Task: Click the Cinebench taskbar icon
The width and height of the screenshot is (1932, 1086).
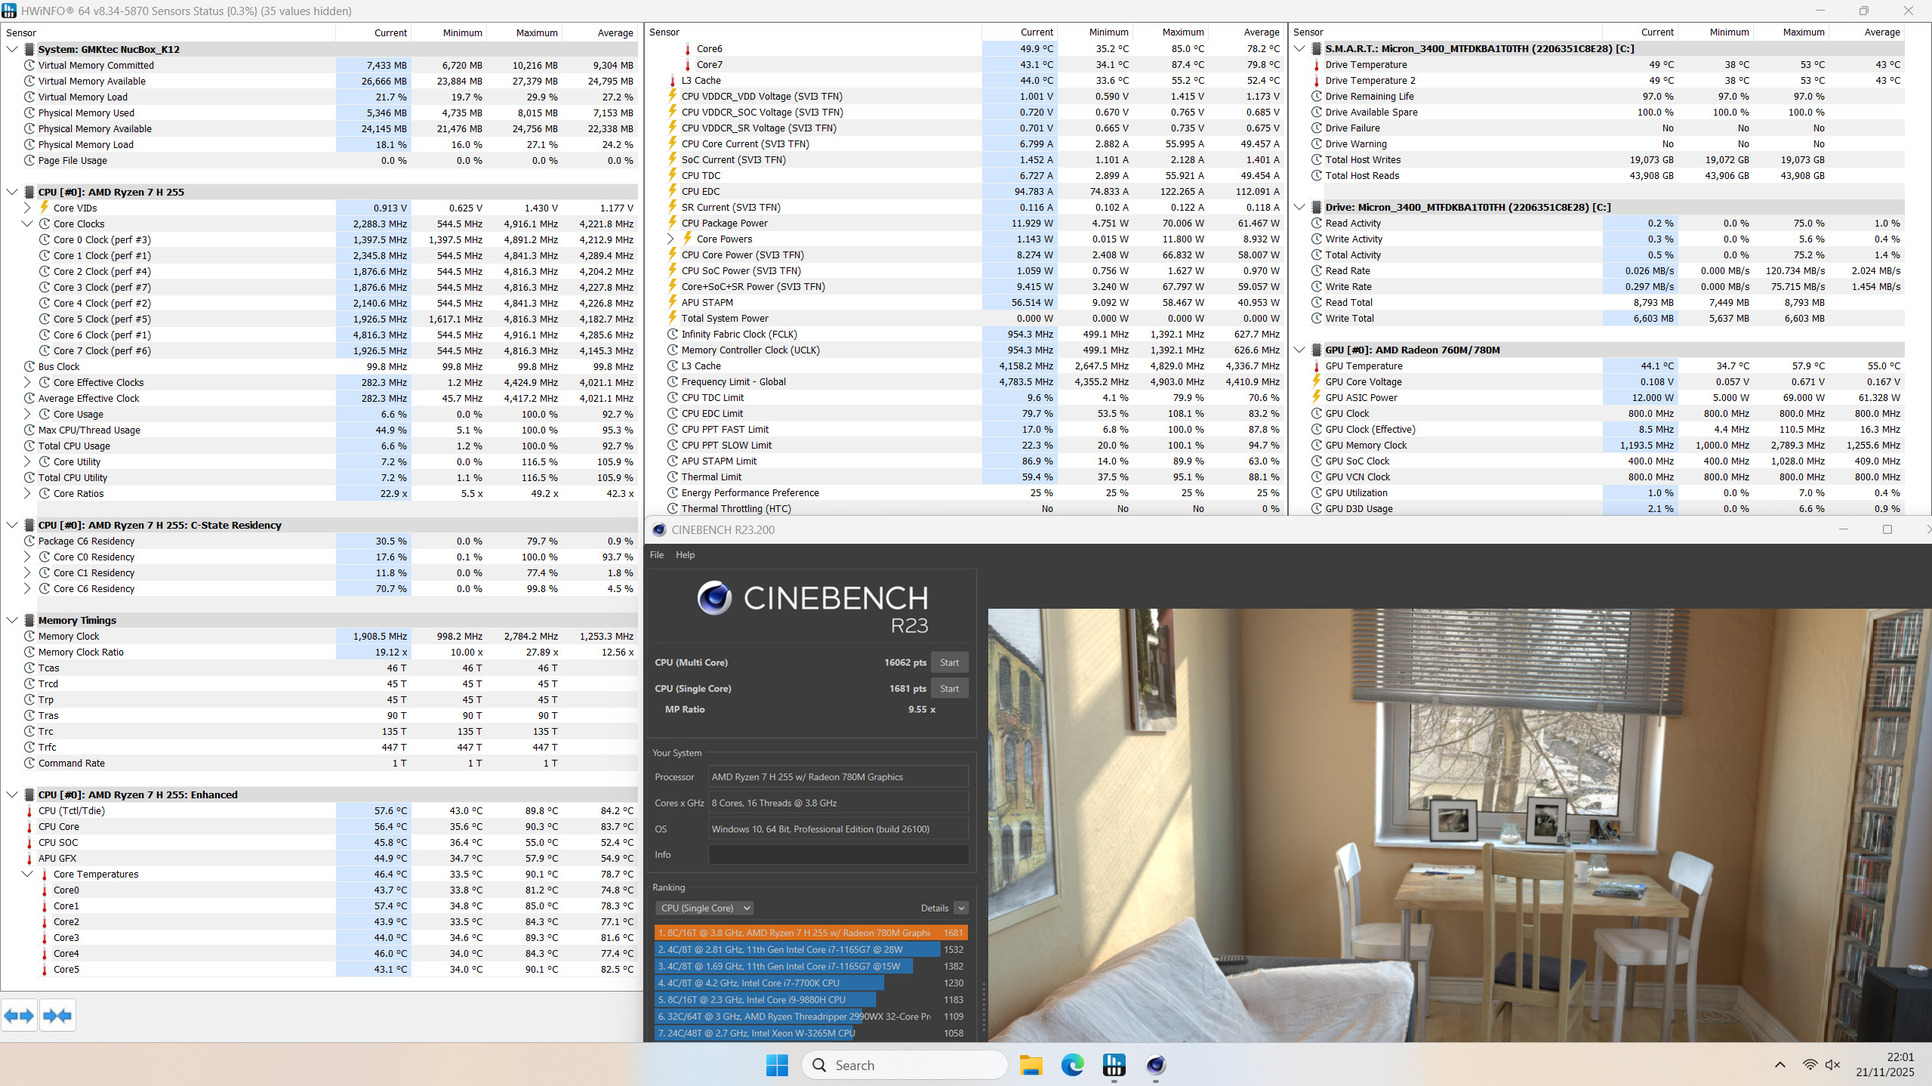Action: coord(1156,1065)
